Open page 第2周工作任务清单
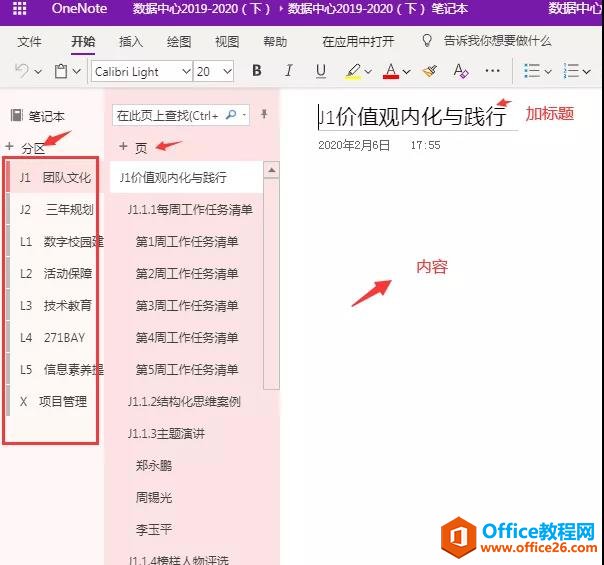The height and width of the screenshot is (565, 604). click(186, 273)
